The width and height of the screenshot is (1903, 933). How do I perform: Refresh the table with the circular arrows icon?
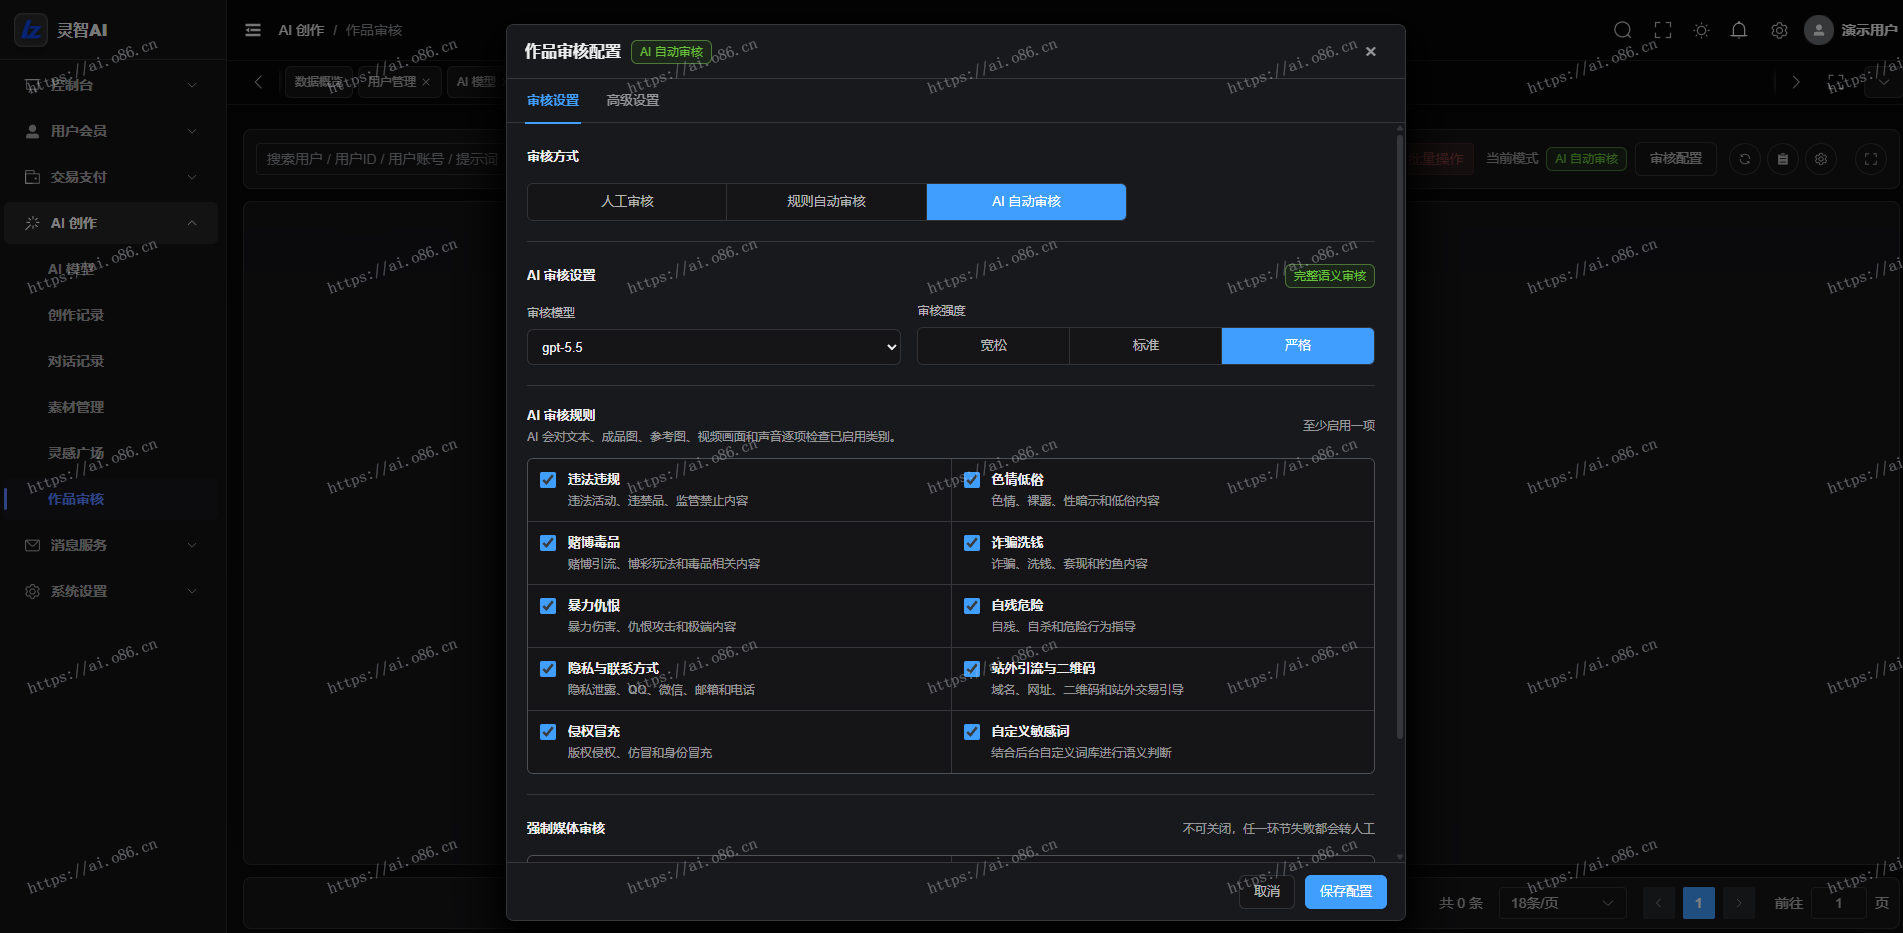click(1745, 159)
